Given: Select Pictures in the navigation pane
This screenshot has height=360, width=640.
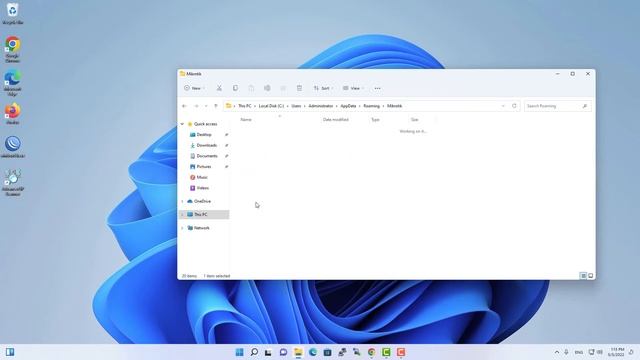Looking at the screenshot, I should click(204, 167).
